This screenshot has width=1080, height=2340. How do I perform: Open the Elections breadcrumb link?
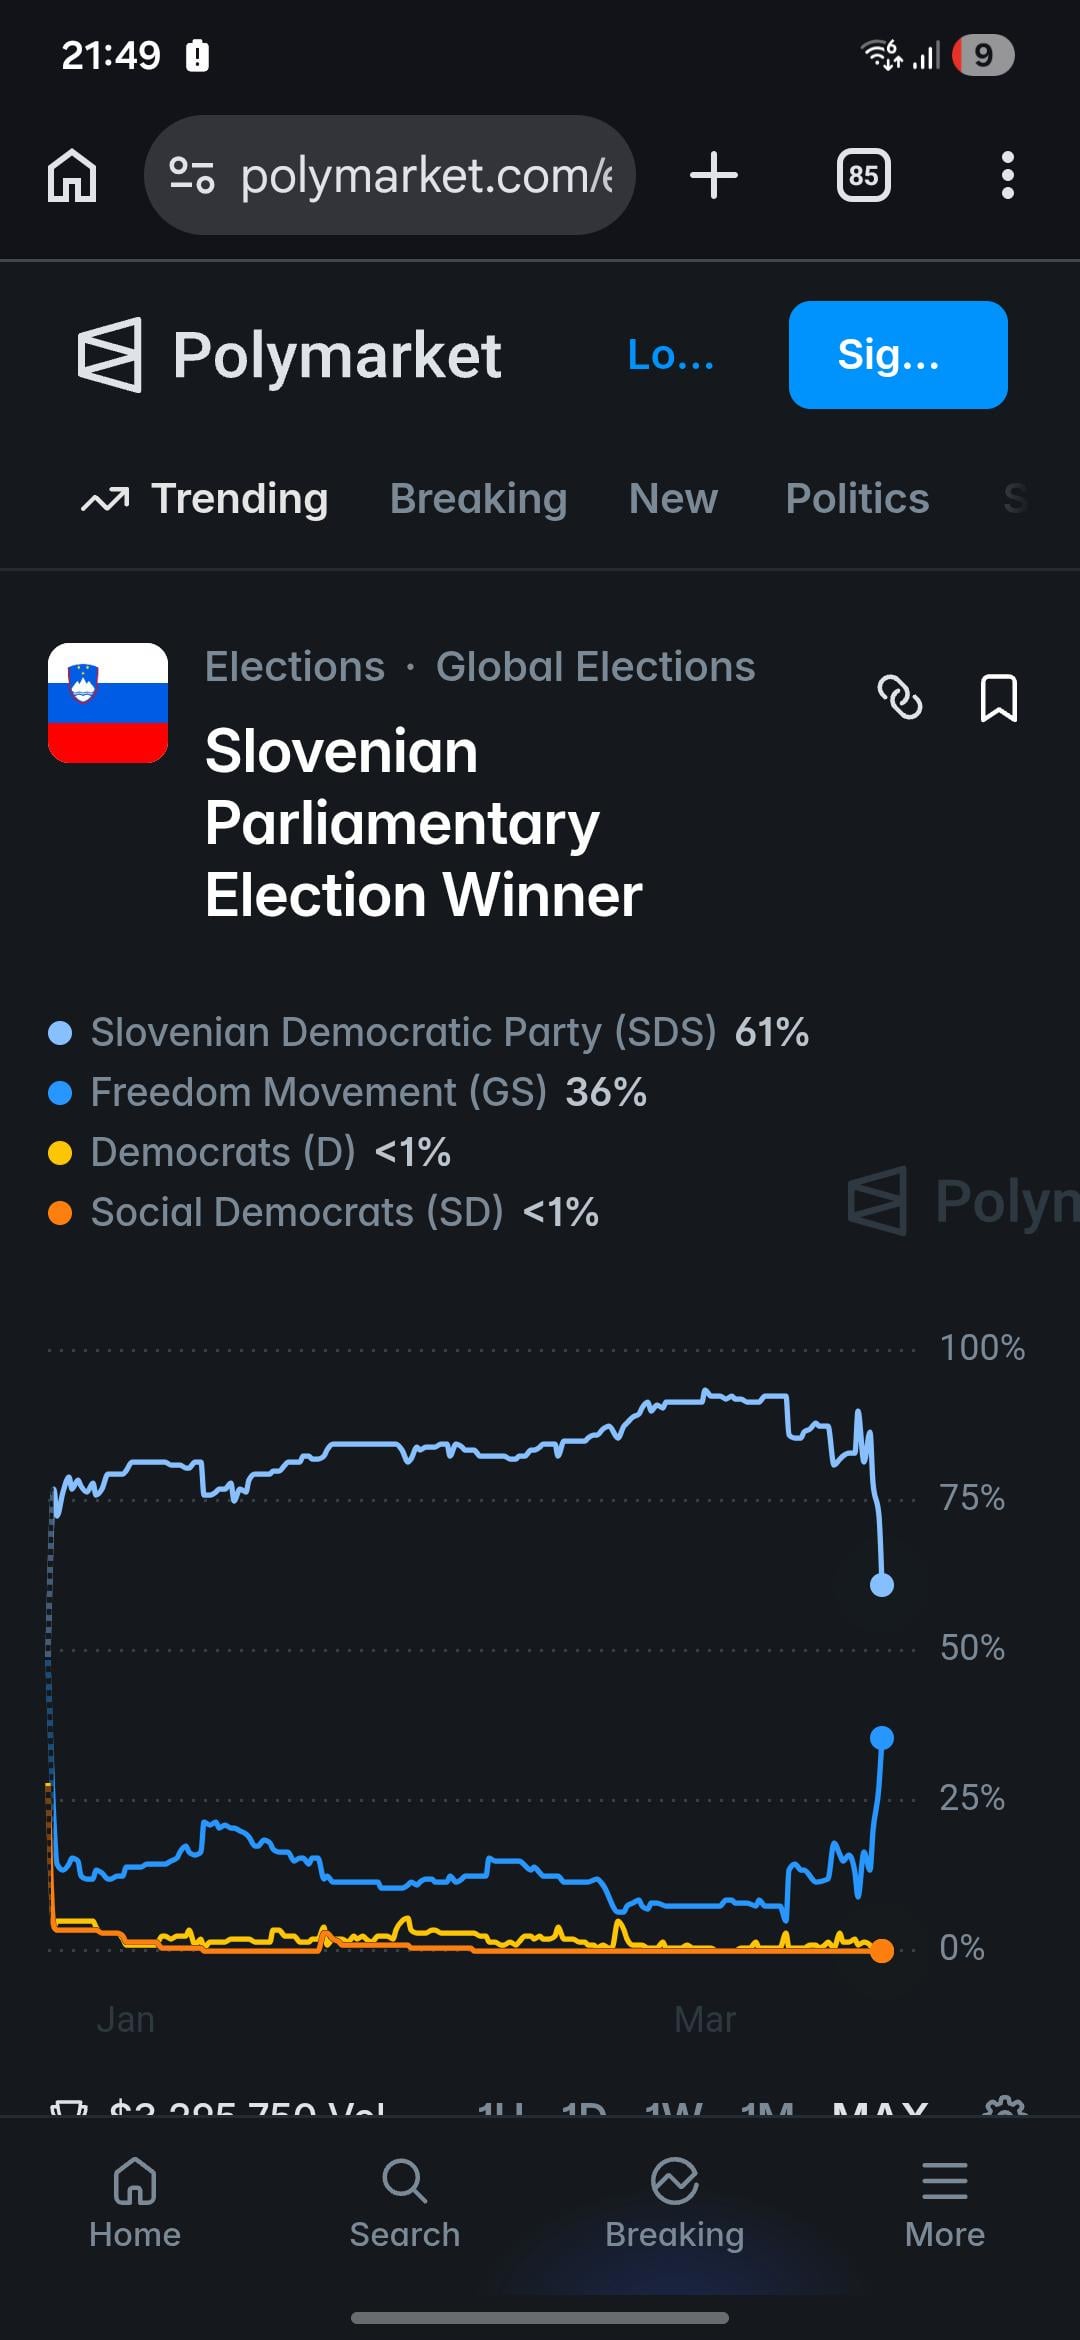point(295,667)
